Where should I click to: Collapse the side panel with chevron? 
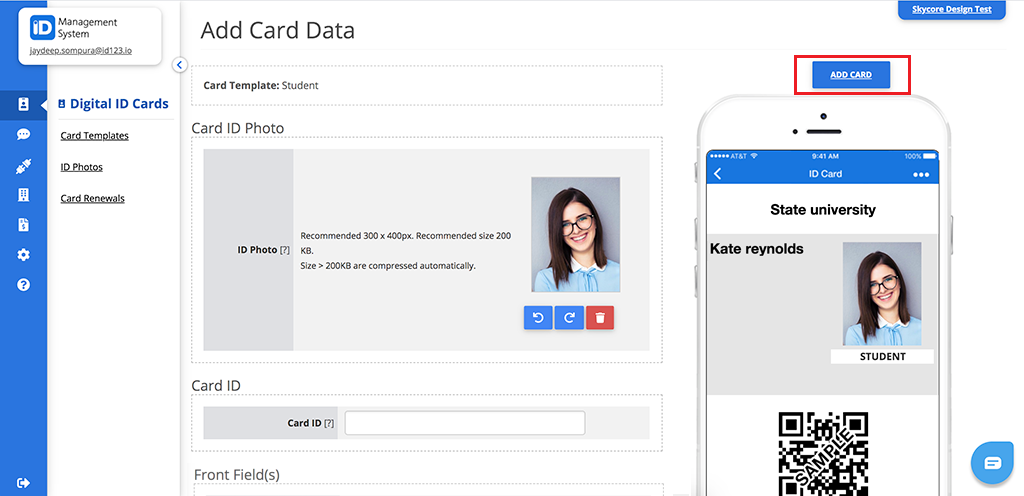(x=180, y=65)
